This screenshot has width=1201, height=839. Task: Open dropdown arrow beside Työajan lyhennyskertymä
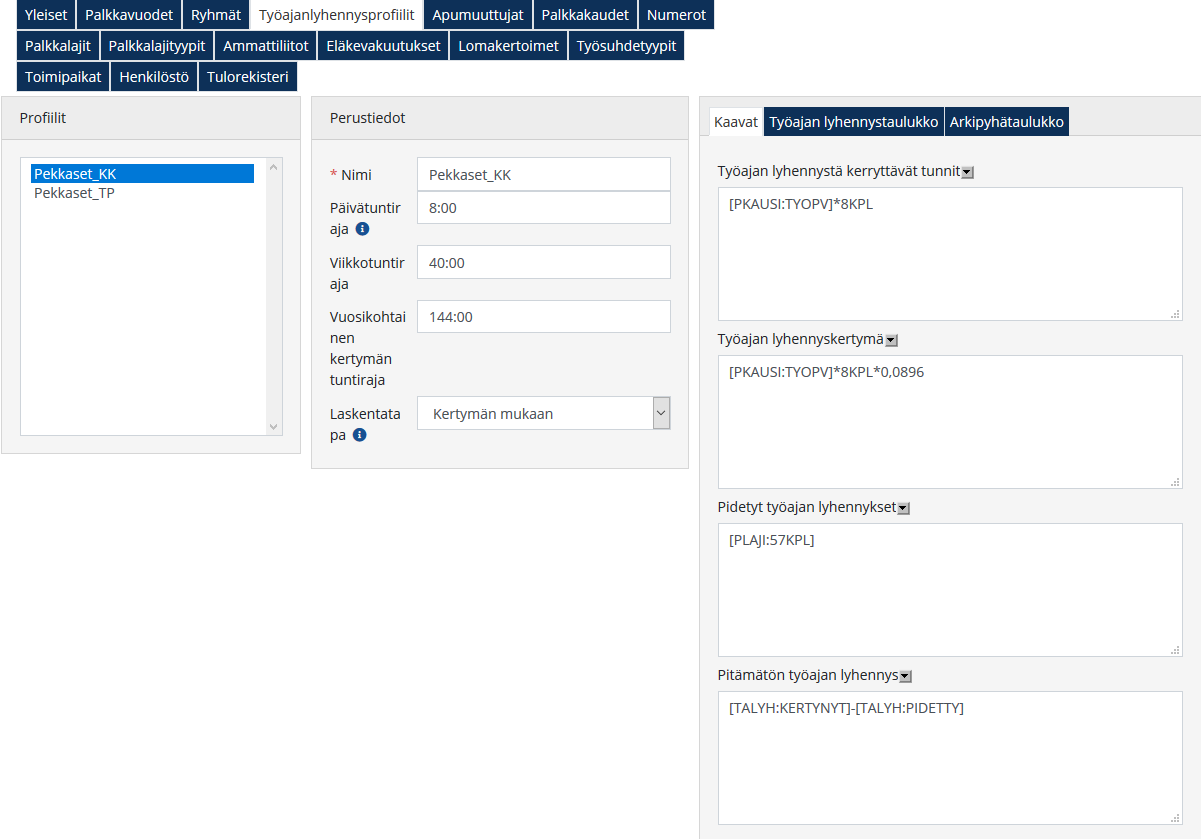(x=891, y=340)
